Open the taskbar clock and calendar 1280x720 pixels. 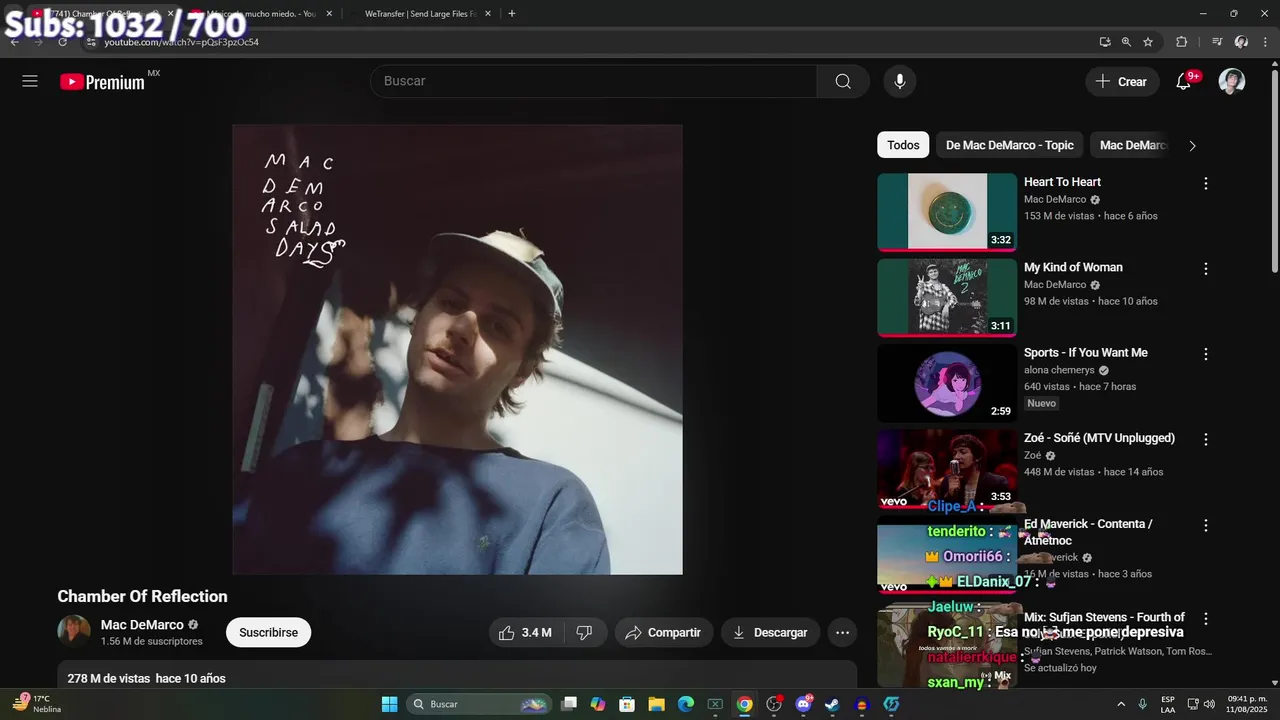1248,704
